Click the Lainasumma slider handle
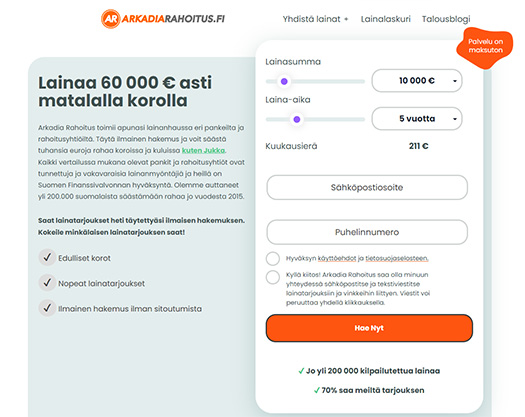 [x=284, y=81]
